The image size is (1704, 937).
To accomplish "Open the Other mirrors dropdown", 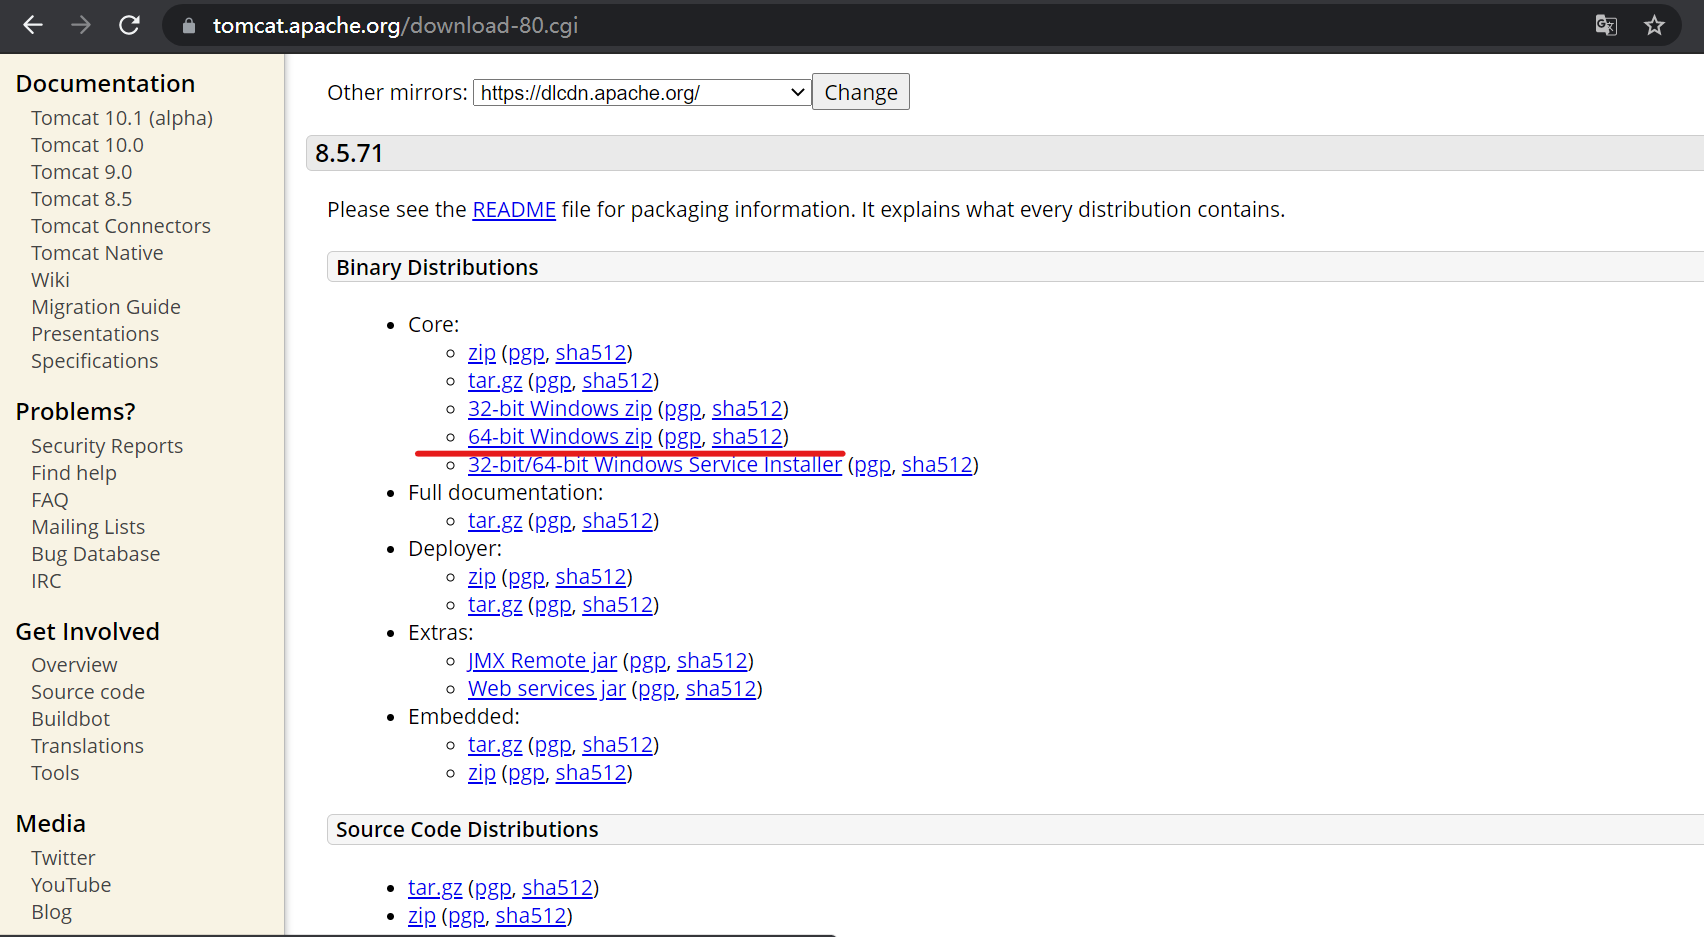I will pyautogui.click(x=642, y=93).
